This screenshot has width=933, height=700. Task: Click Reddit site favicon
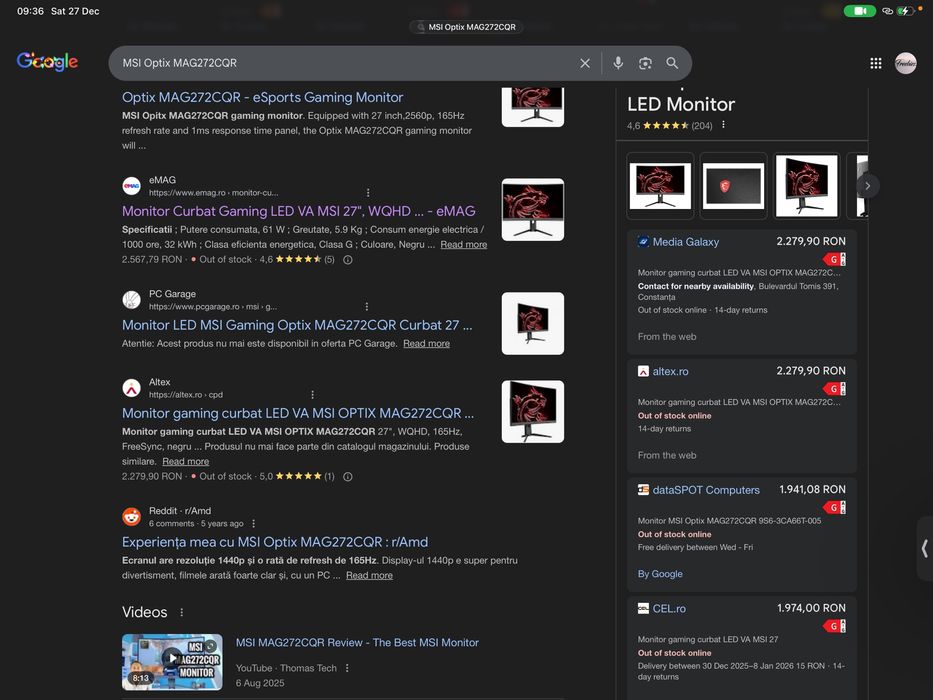point(132,517)
